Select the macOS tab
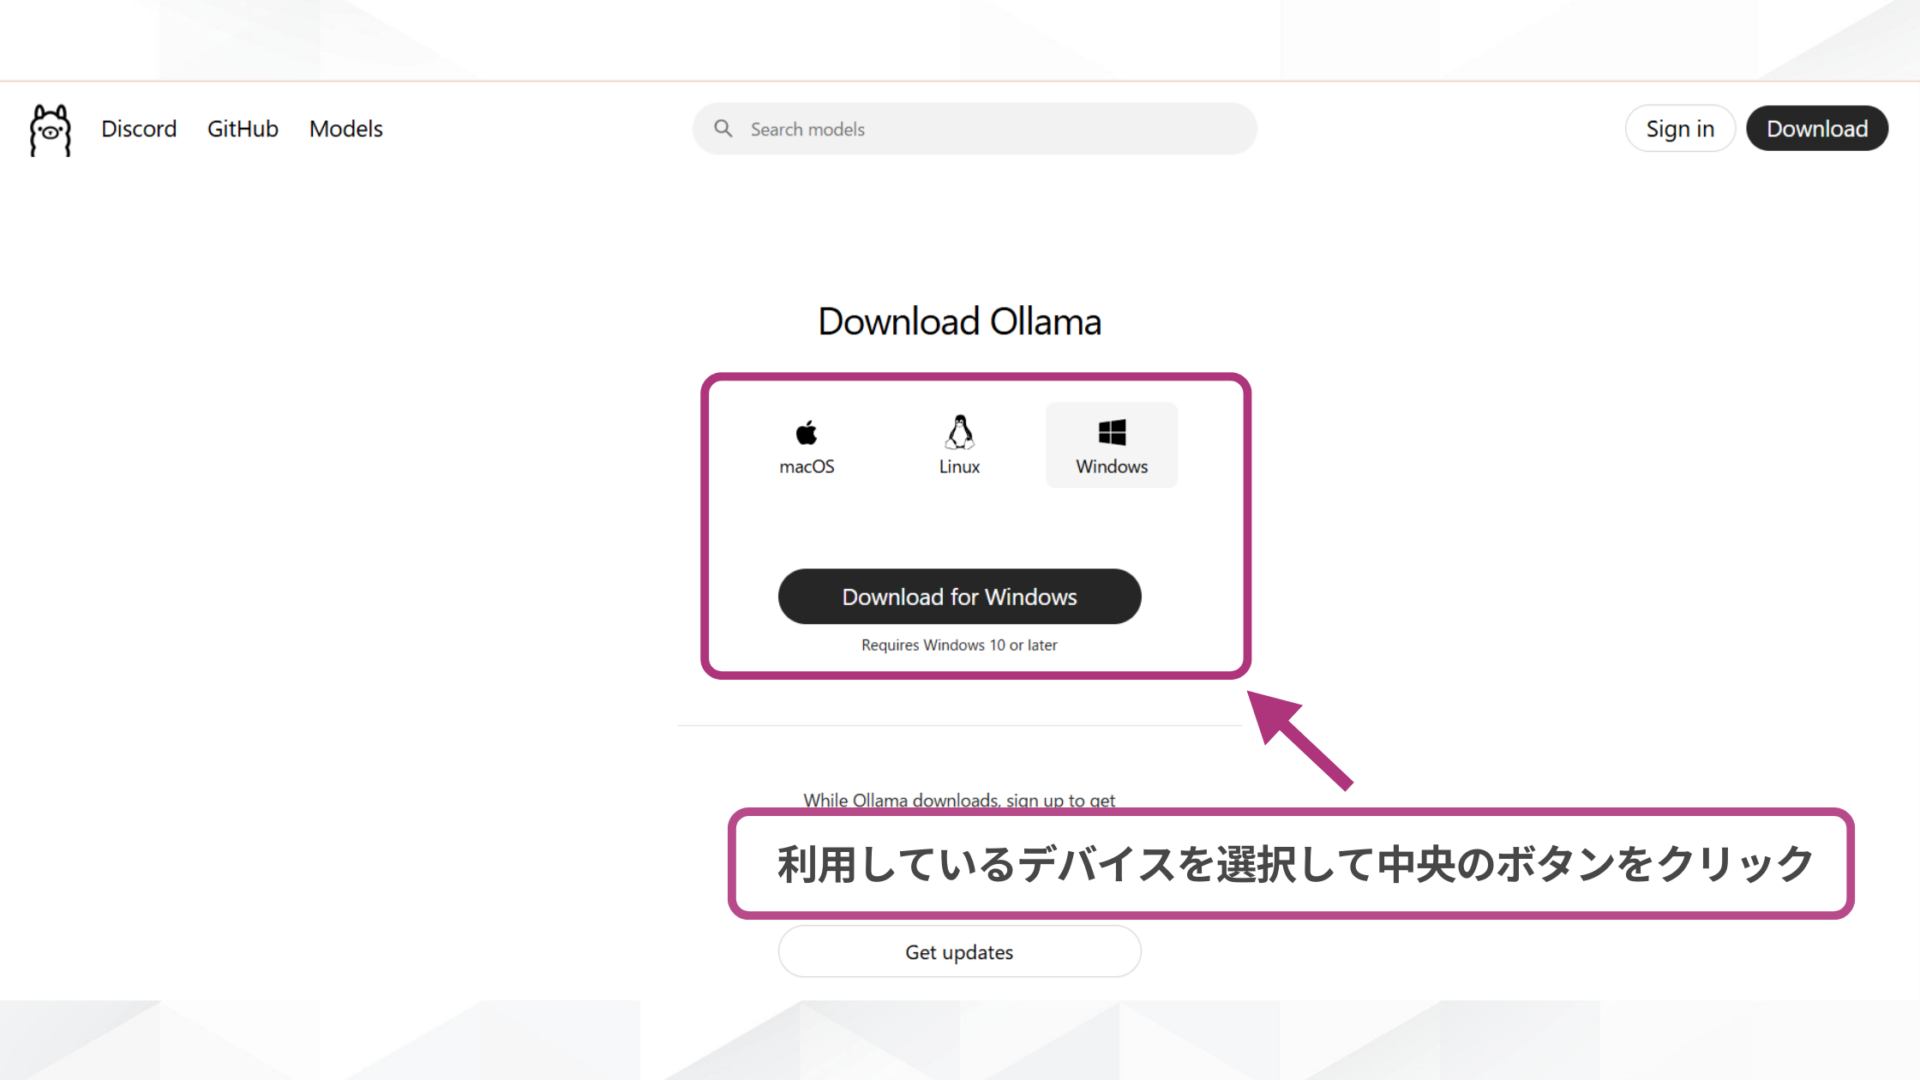The image size is (1920, 1080). coord(807,446)
